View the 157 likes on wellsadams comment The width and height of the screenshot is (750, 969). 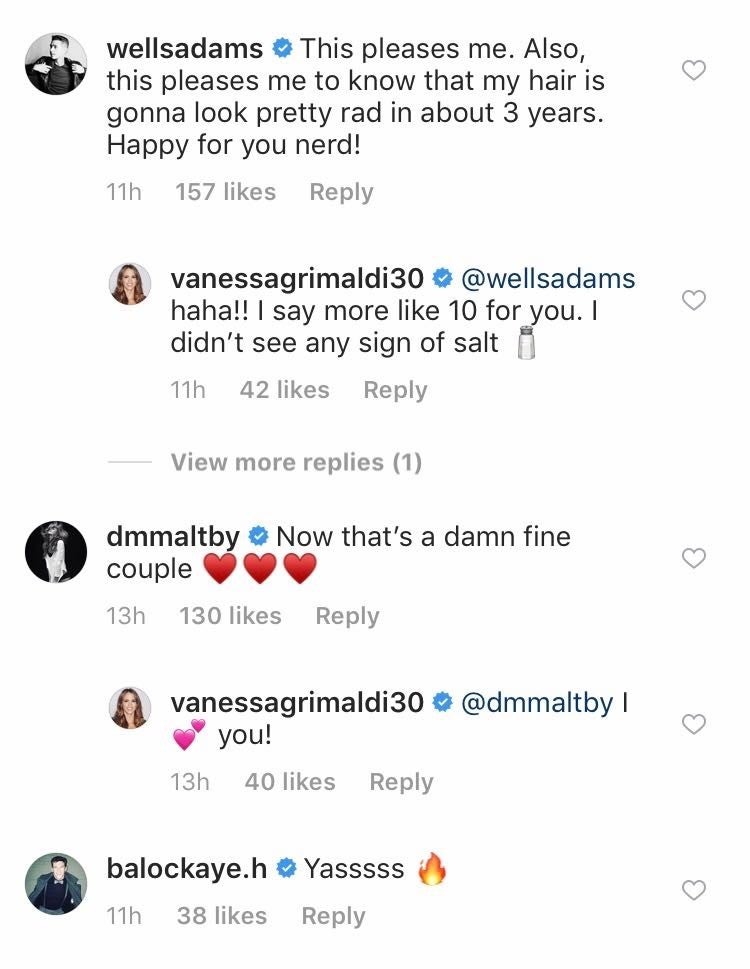225,192
